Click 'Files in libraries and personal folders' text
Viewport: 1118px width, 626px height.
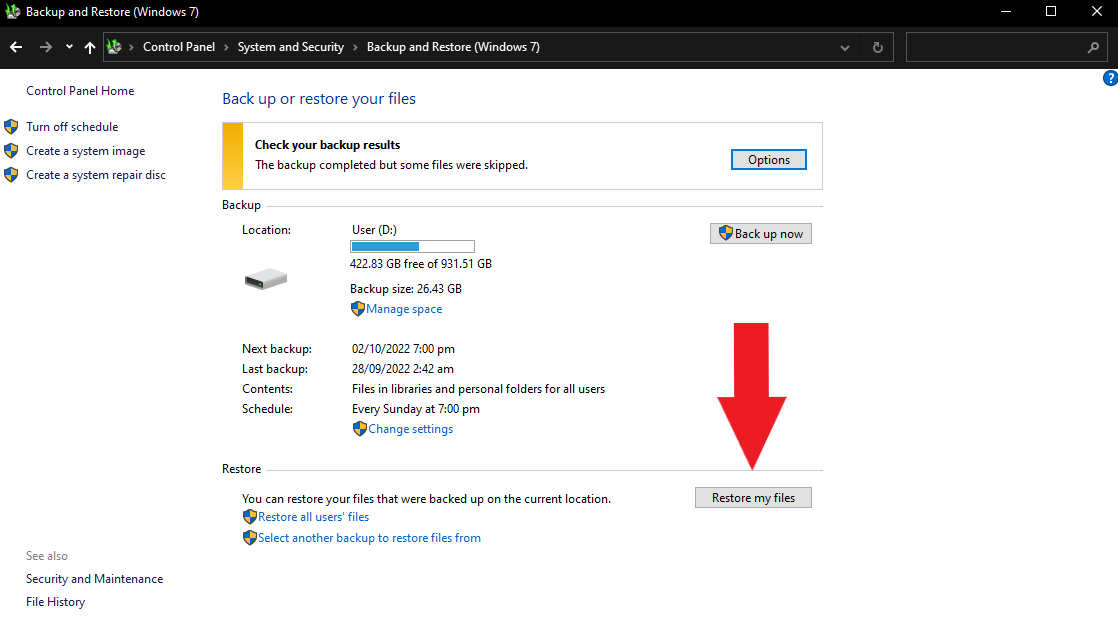click(478, 389)
